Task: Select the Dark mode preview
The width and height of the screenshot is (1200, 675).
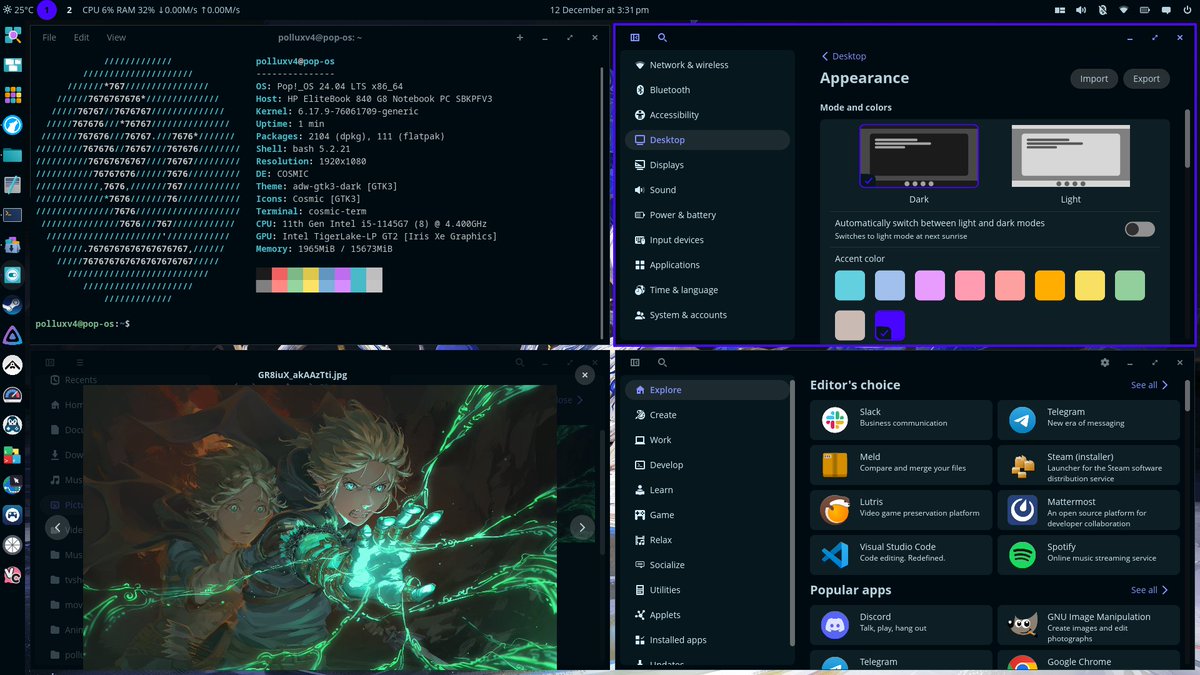Action: [x=919, y=156]
